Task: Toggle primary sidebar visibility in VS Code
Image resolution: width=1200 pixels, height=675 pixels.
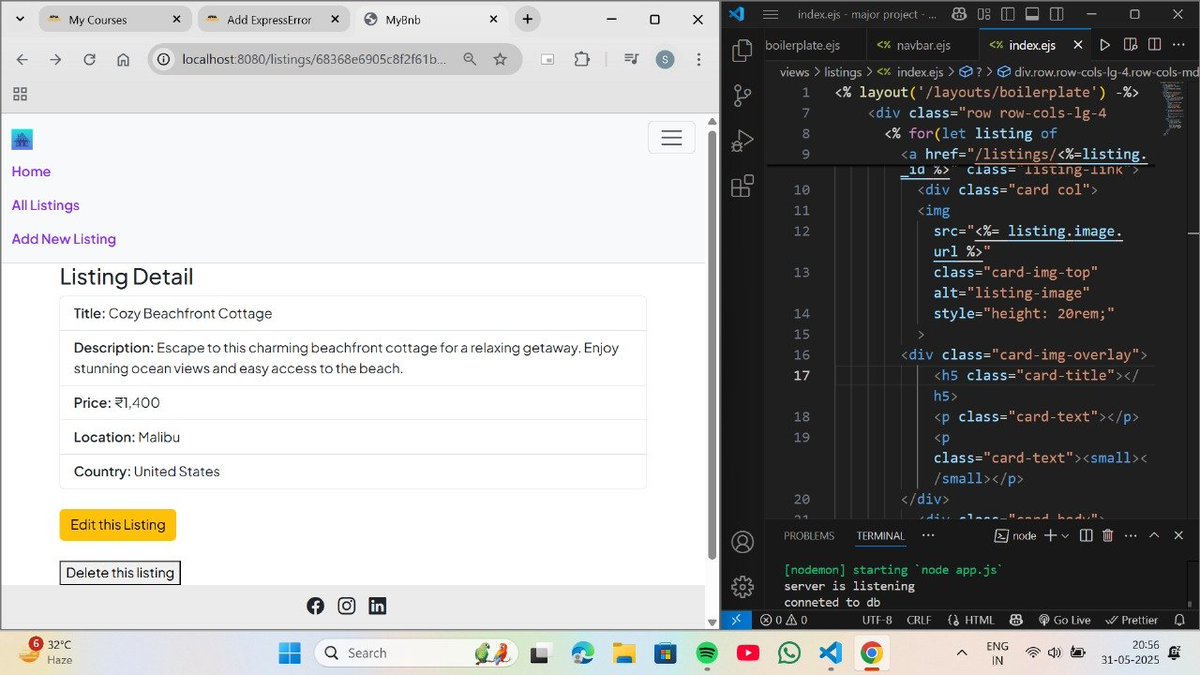Action: pyautogui.click(x=1008, y=14)
